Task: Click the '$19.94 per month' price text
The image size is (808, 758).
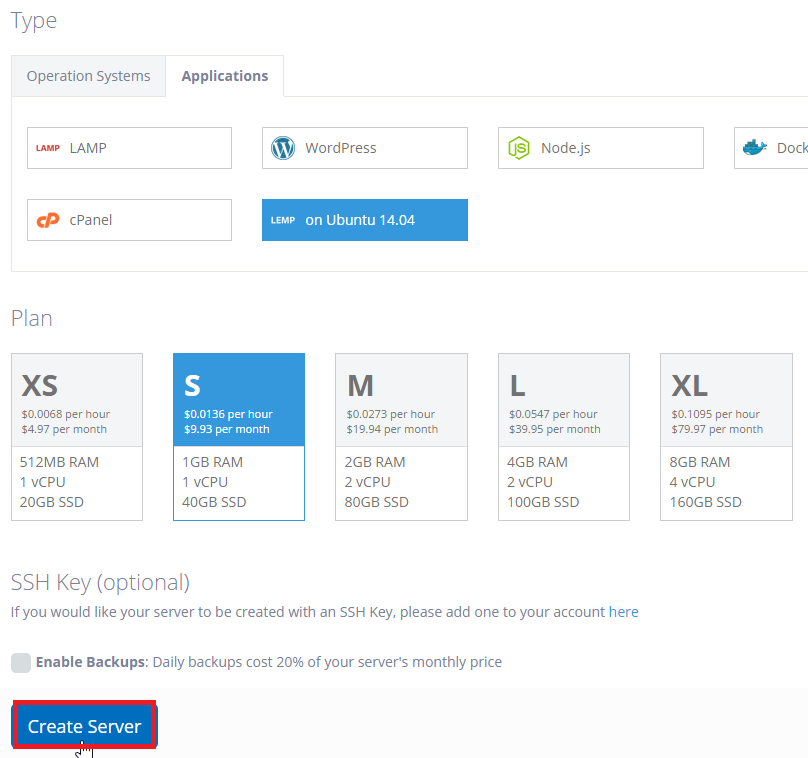Action: coord(392,429)
